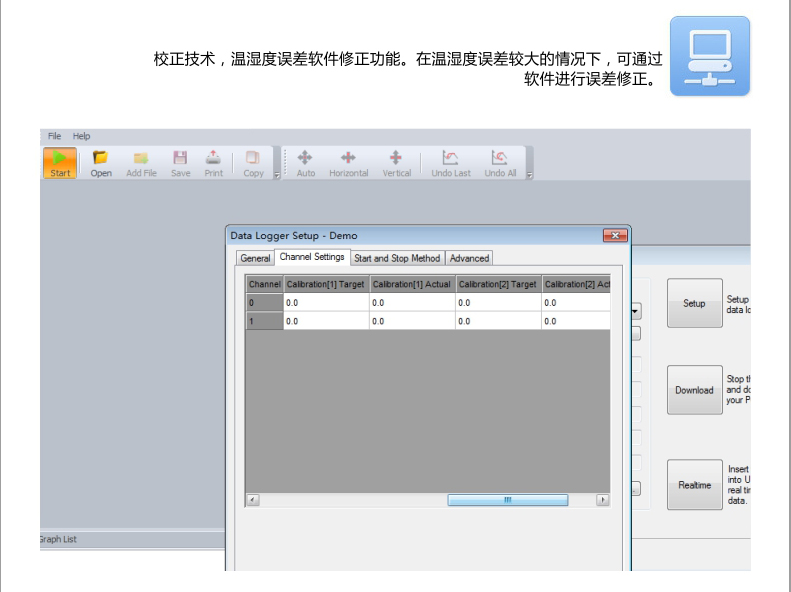Select the Vertical zoom tool
Screen dimensions: 791x592
(397, 163)
